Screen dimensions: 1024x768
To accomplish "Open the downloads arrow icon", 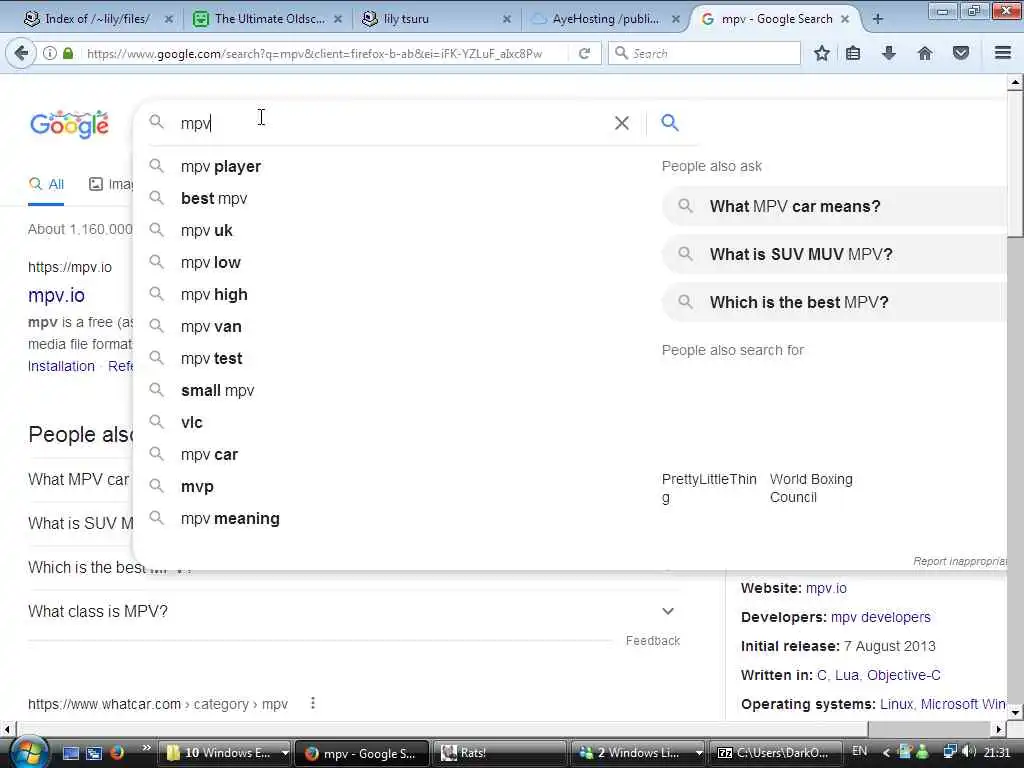I will [x=888, y=54].
